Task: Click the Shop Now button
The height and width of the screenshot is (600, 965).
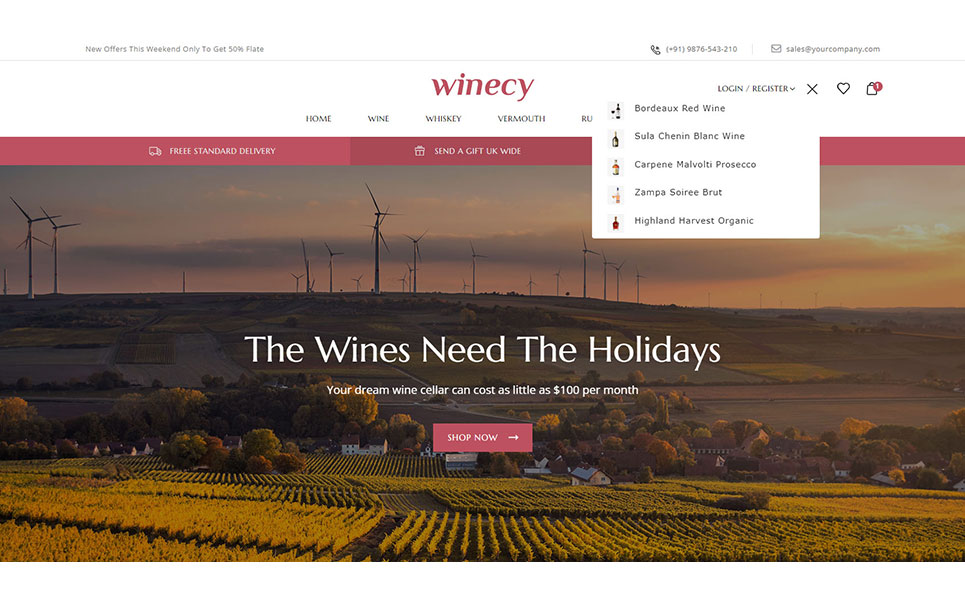Action: click(x=482, y=438)
